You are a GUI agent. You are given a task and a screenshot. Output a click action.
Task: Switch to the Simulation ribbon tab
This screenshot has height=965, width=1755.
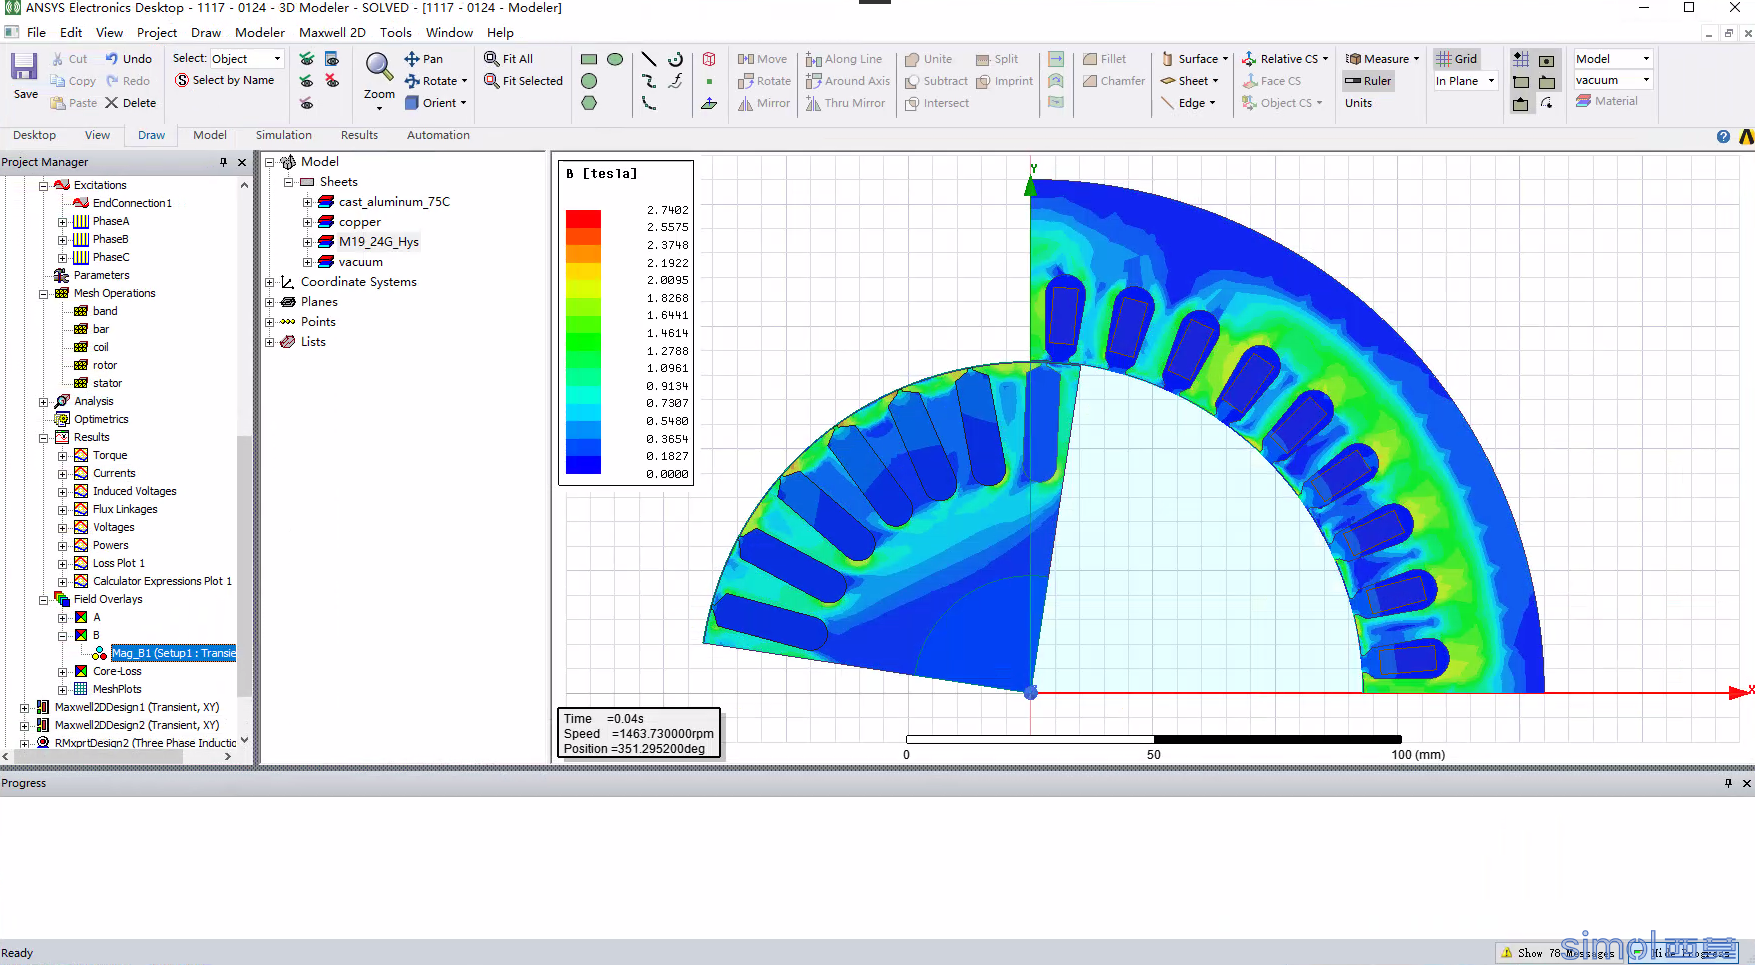tap(283, 135)
